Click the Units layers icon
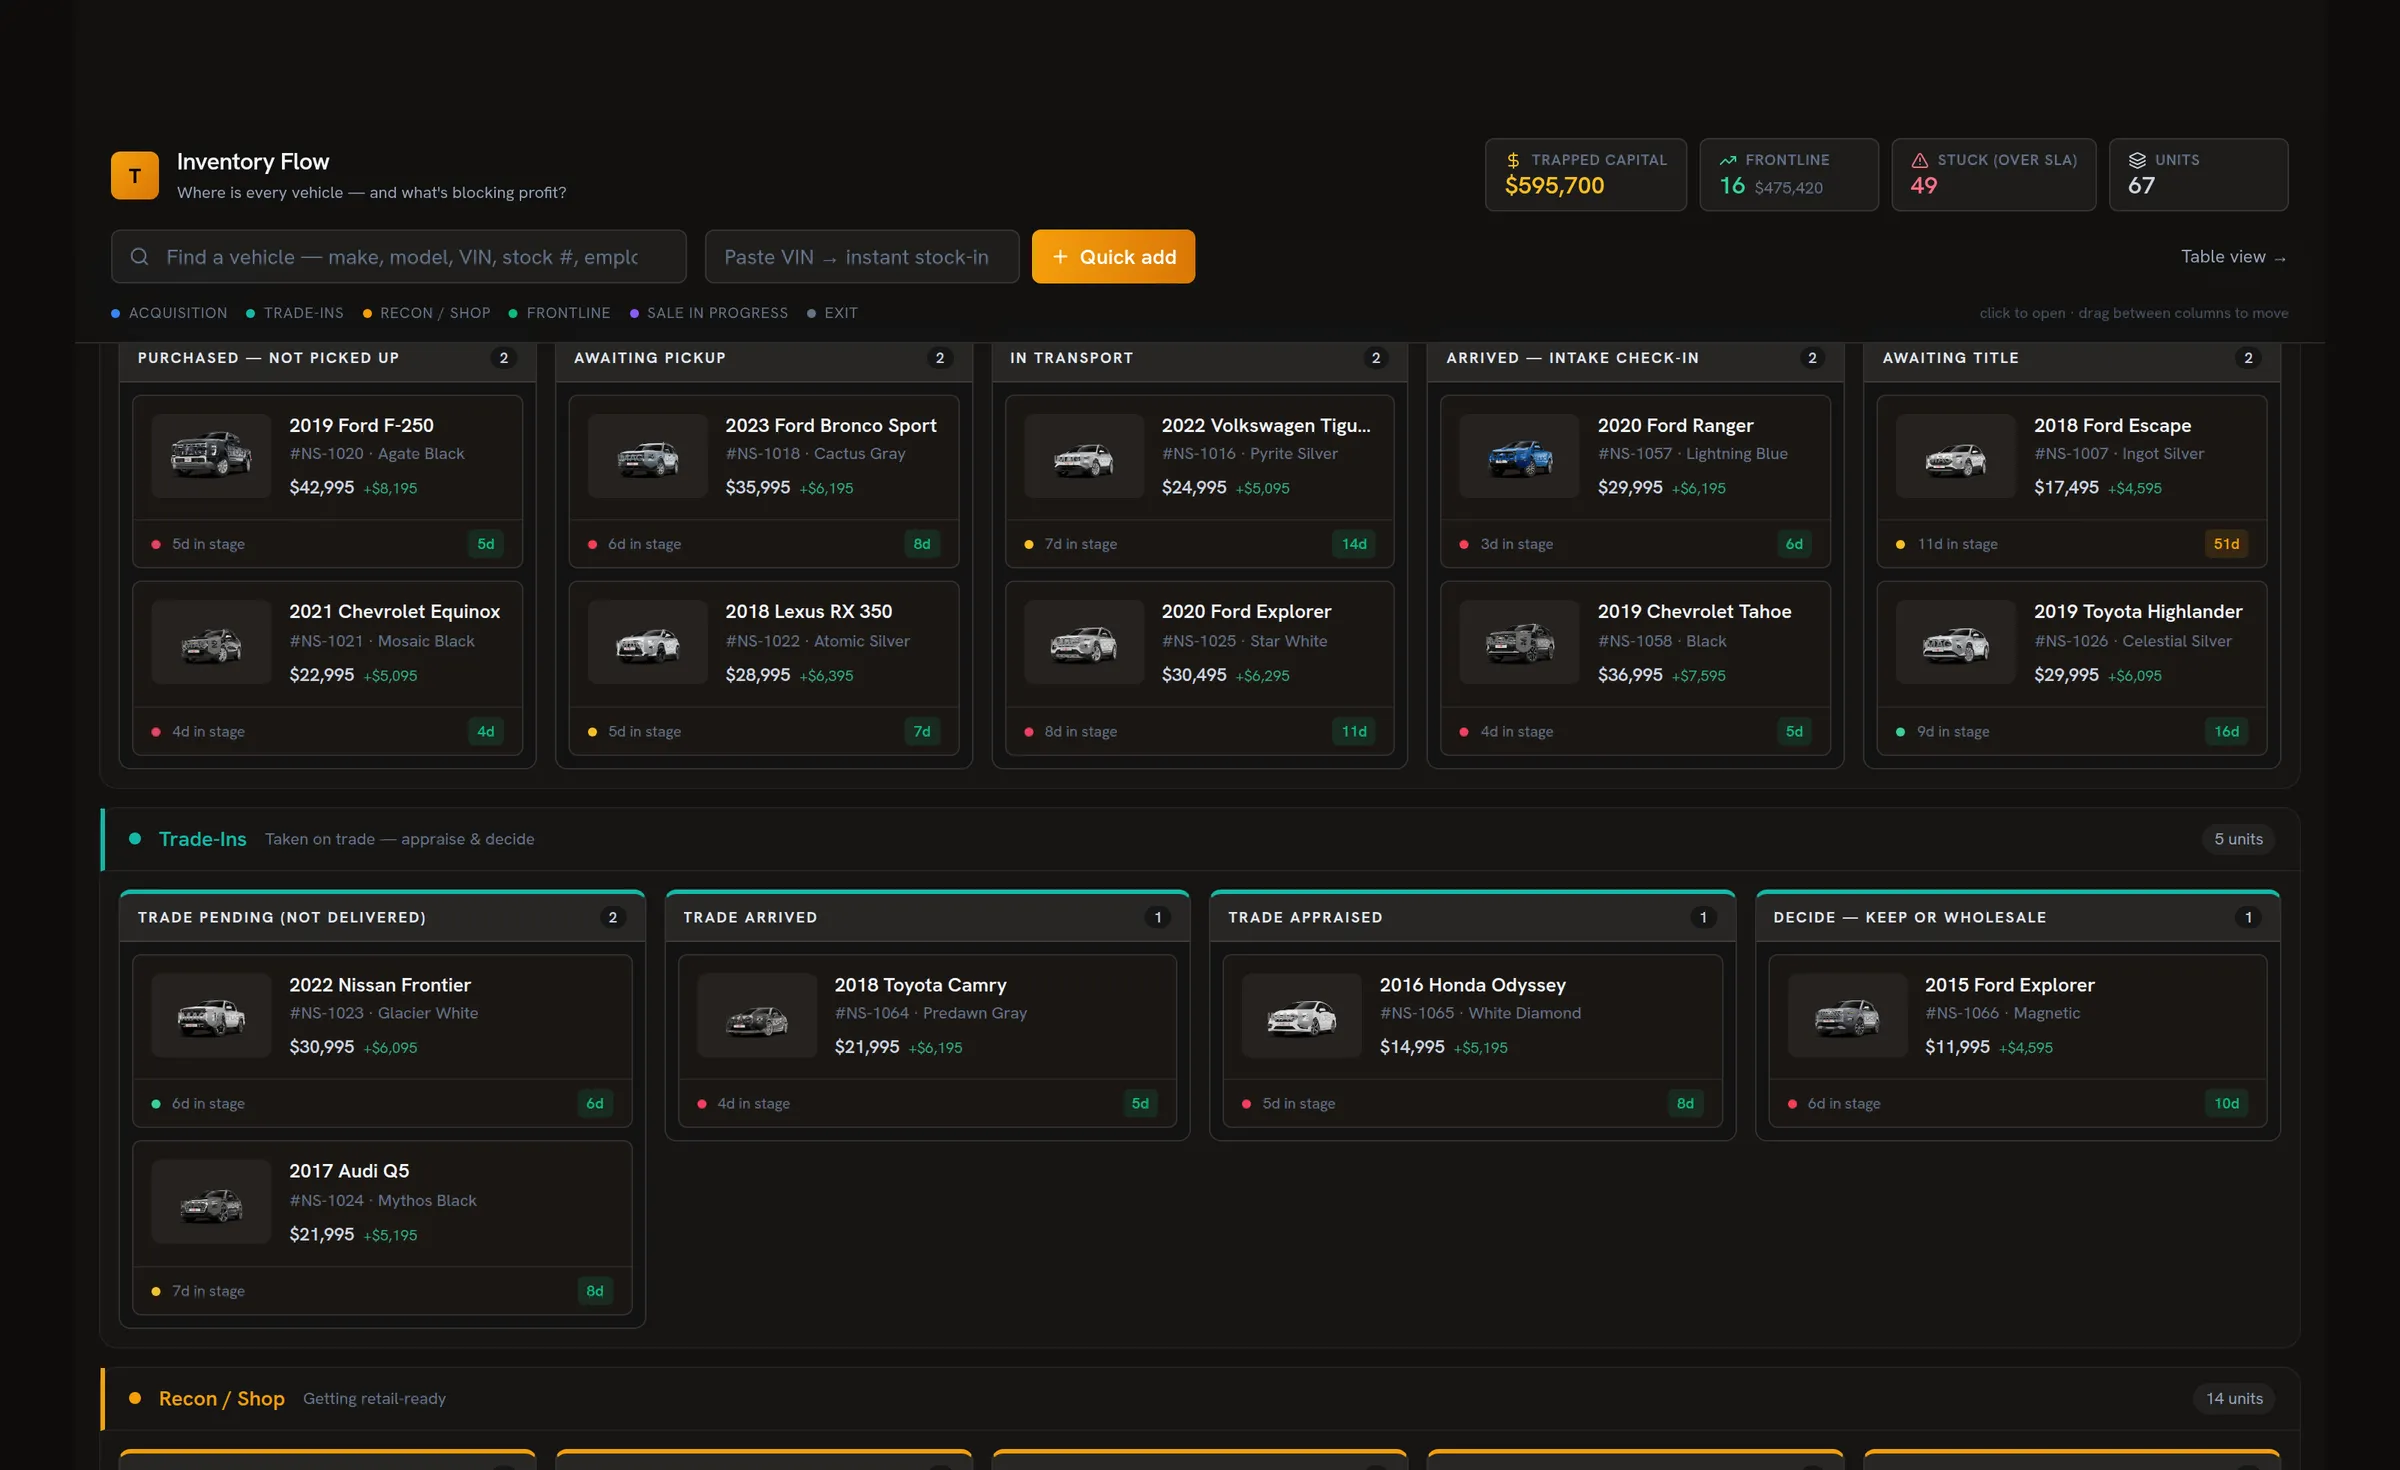 [x=2137, y=160]
